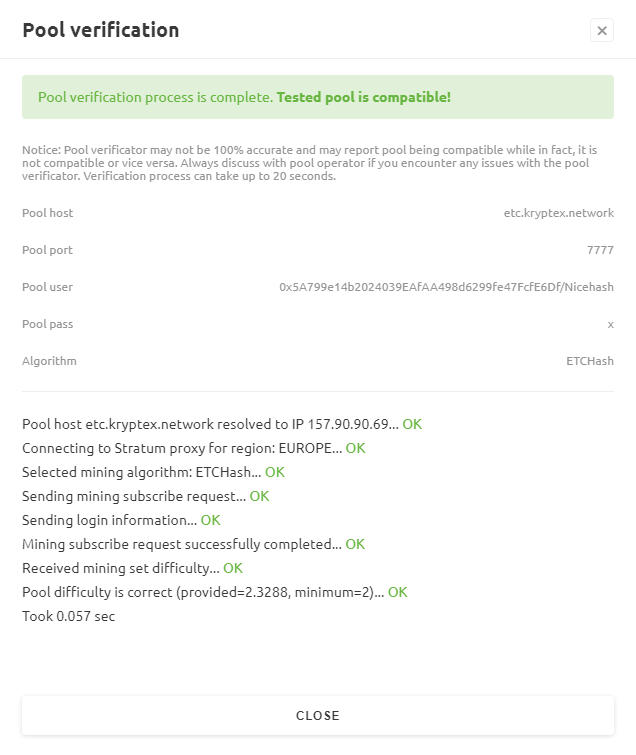Click the notice text about verificator accuracy
The width and height of the screenshot is (636, 755).
point(310,163)
